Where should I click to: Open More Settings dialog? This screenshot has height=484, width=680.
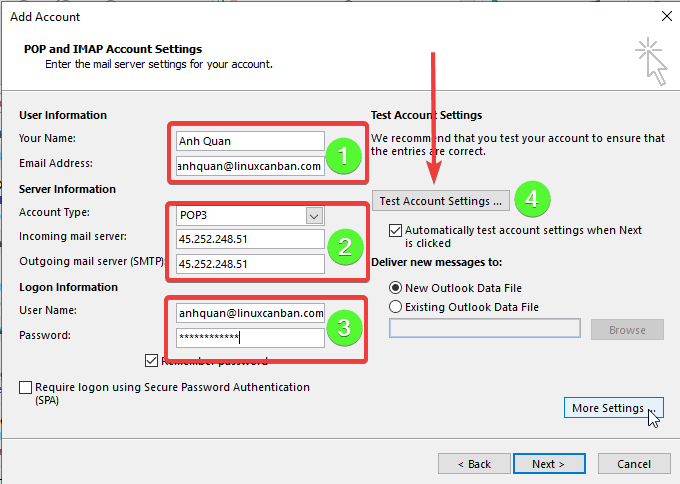[x=607, y=408]
